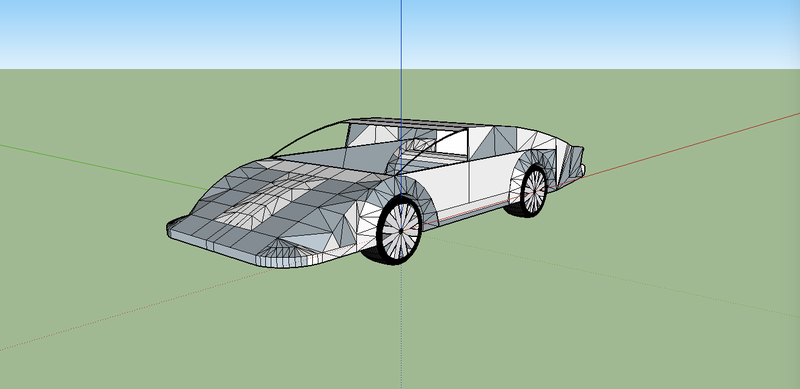The width and height of the screenshot is (800, 389).
Task: Select the car's rear wheel
Action: pyautogui.click(x=533, y=191)
